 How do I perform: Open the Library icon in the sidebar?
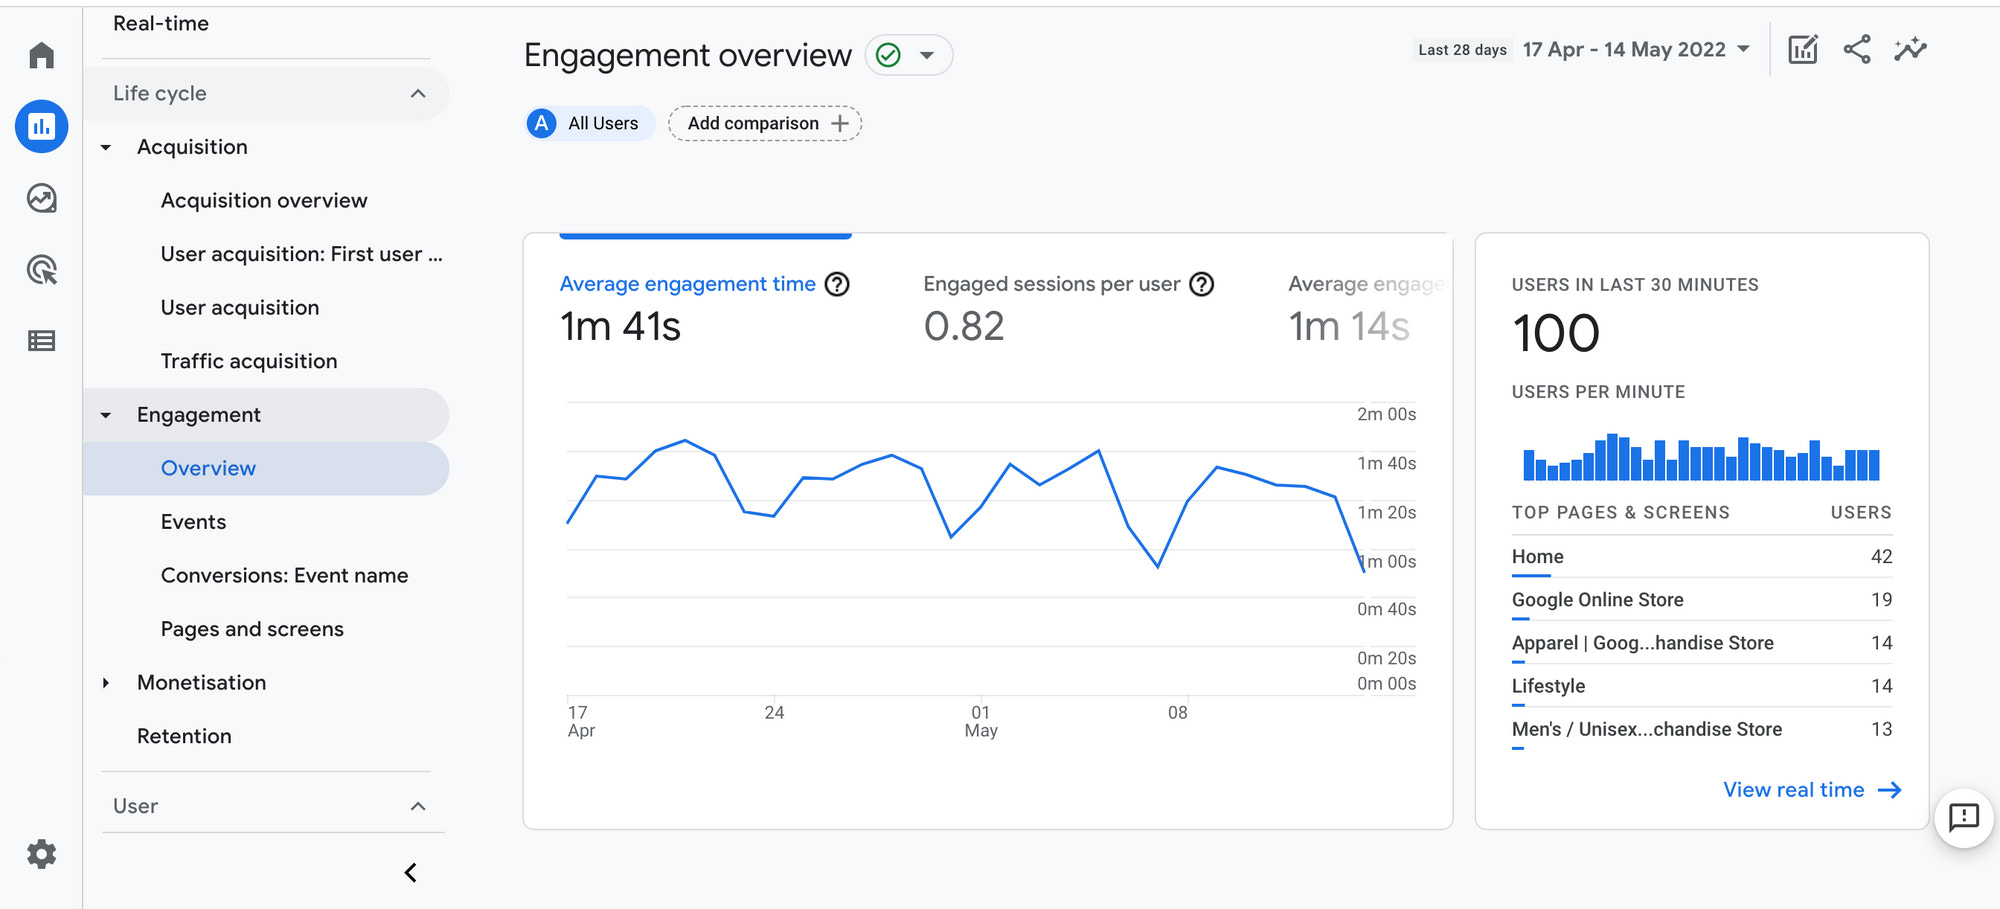pos(41,341)
